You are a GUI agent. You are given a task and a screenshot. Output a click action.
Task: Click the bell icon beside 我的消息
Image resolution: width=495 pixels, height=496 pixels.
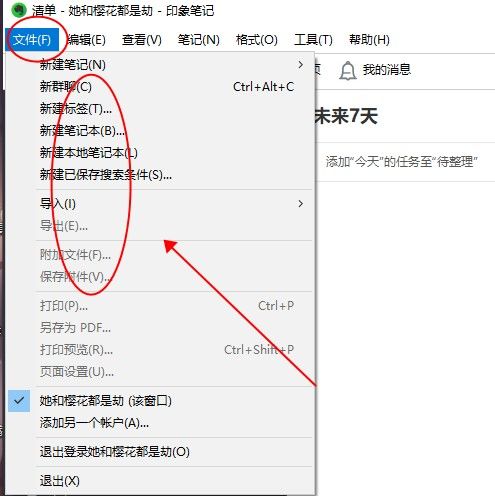pyautogui.click(x=348, y=70)
